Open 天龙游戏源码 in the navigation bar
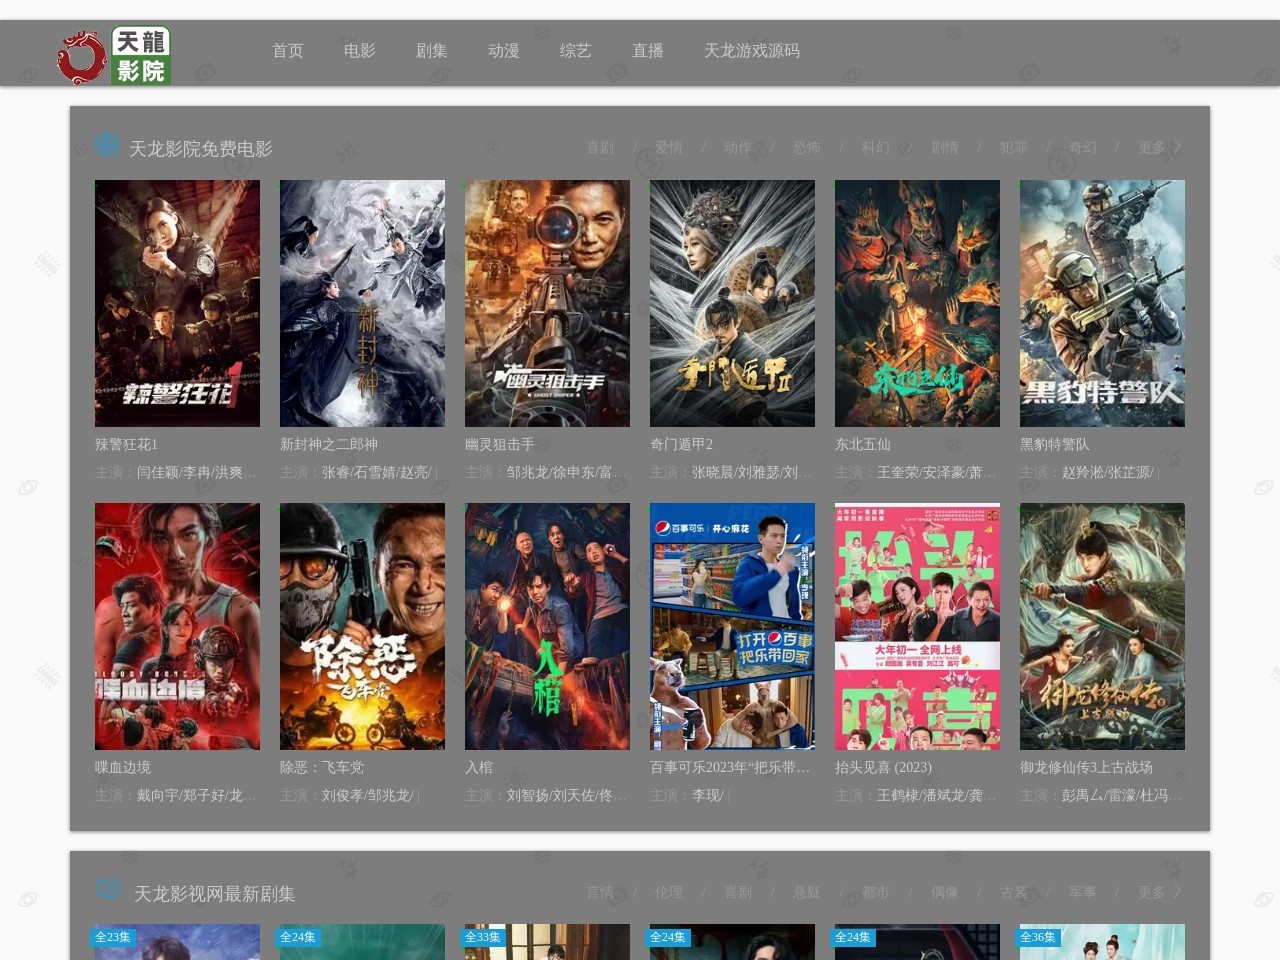Screen dimensions: 1280x960 pyautogui.click(x=752, y=51)
